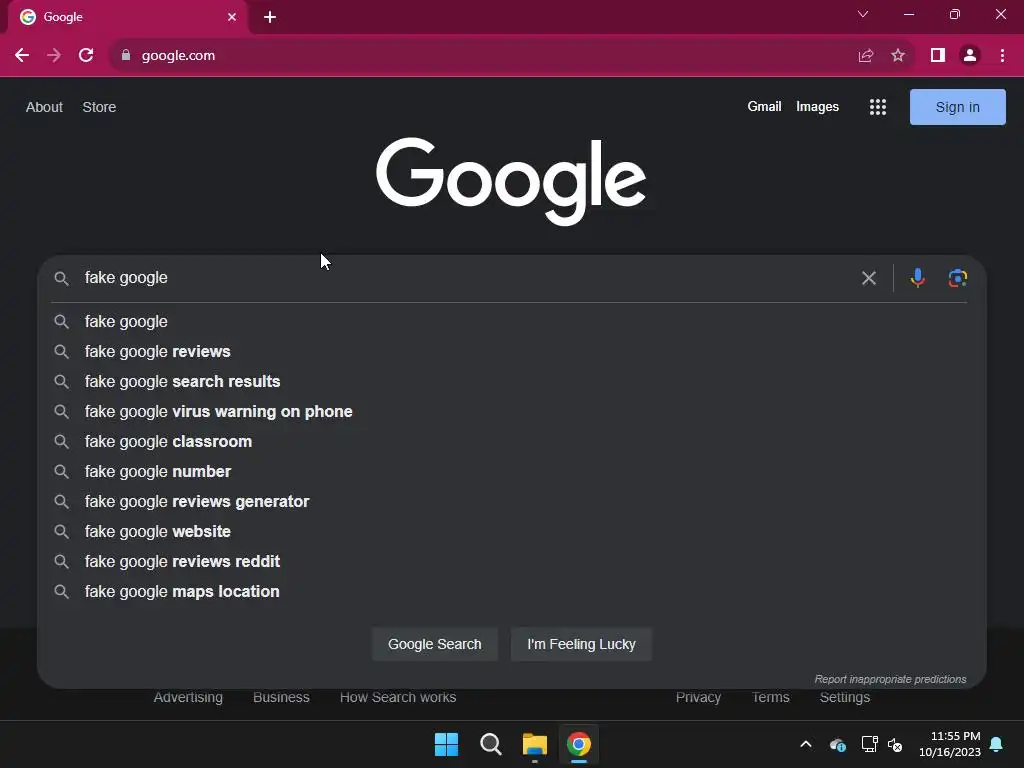Image resolution: width=1024 pixels, height=768 pixels.
Task: Search by image with Google Lens
Action: (x=957, y=278)
